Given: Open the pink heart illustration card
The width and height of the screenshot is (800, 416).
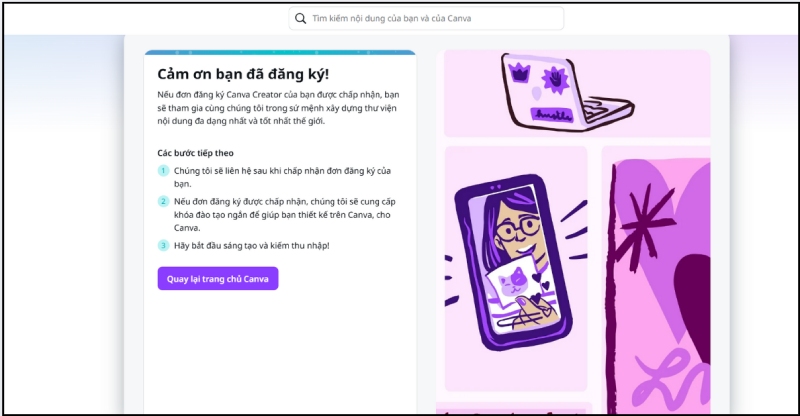Looking at the screenshot, I should pyautogui.click(x=656, y=281).
